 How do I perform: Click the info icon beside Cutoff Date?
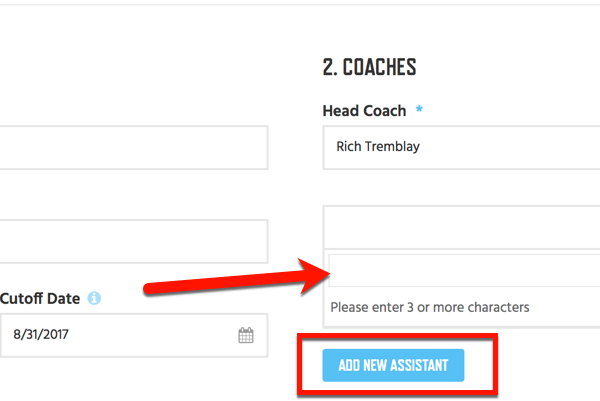(94, 298)
